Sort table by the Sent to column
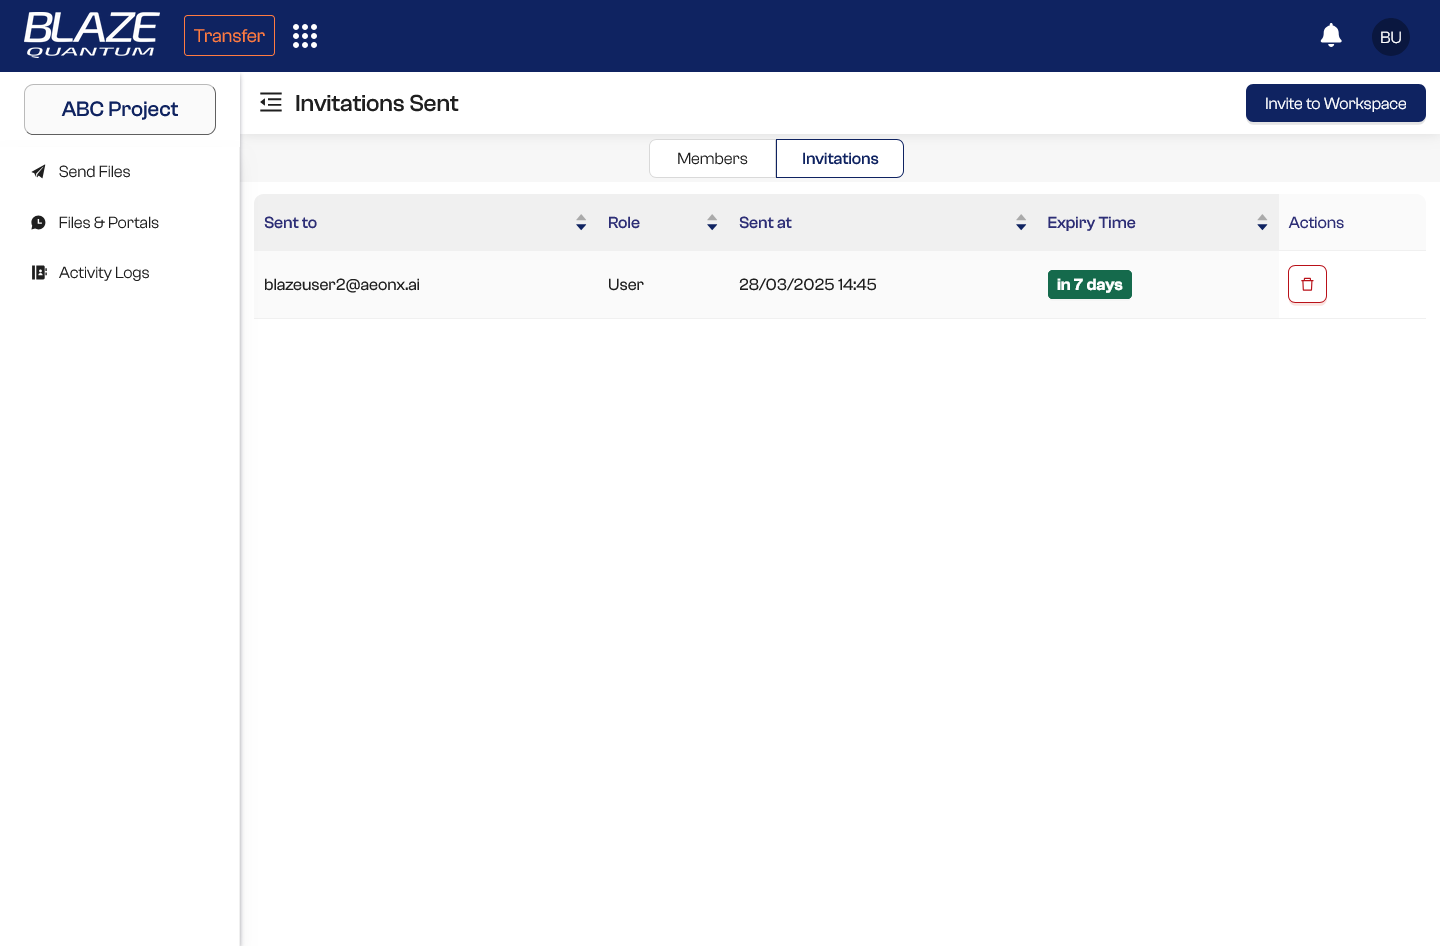The image size is (1441, 946). [x=581, y=223]
